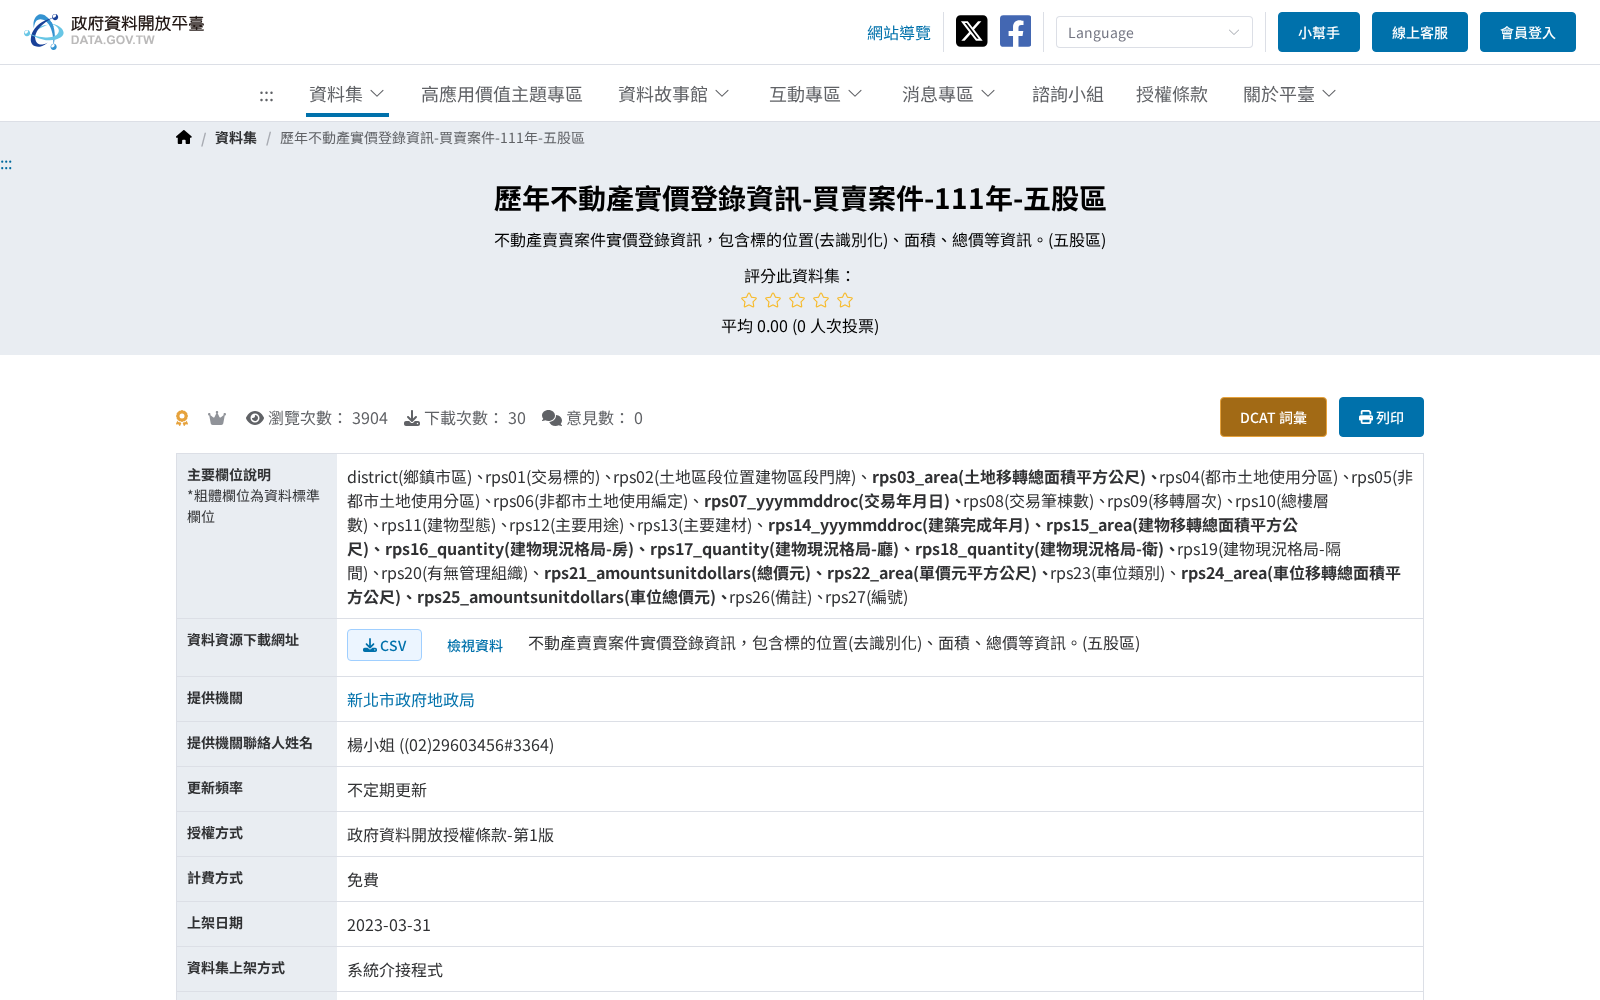Download the CSV resource
This screenshot has width=1600, height=1000.
pos(384,645)
